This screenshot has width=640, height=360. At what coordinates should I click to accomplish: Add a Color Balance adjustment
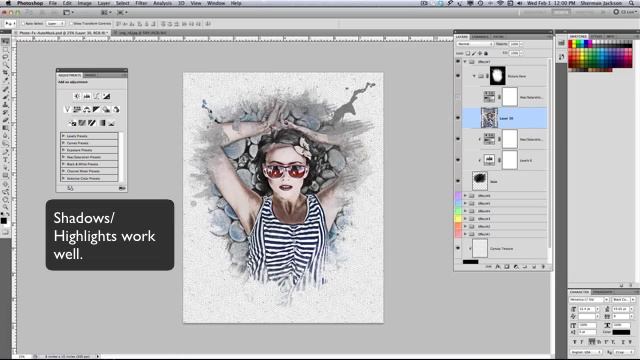point(87,109)
